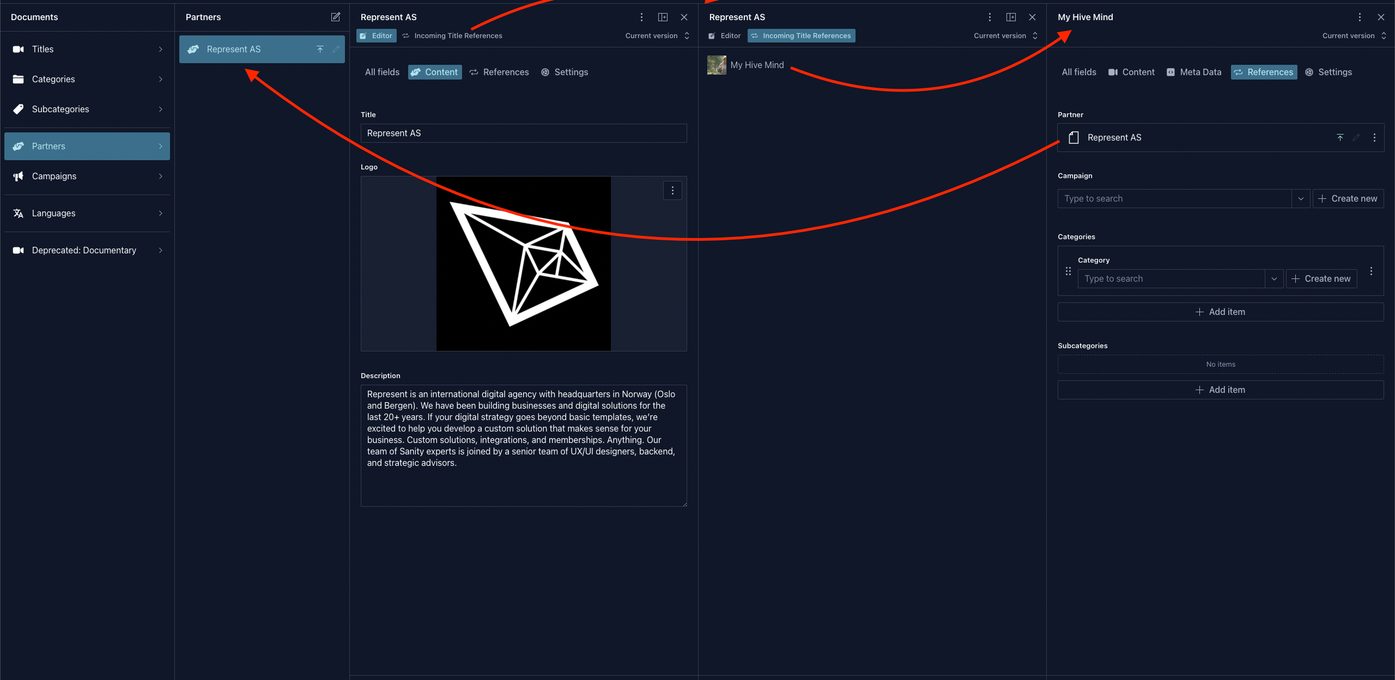Open Titles in the Documents list
The height and width of the screenshot is (680, 1395).
coord(87,49)
